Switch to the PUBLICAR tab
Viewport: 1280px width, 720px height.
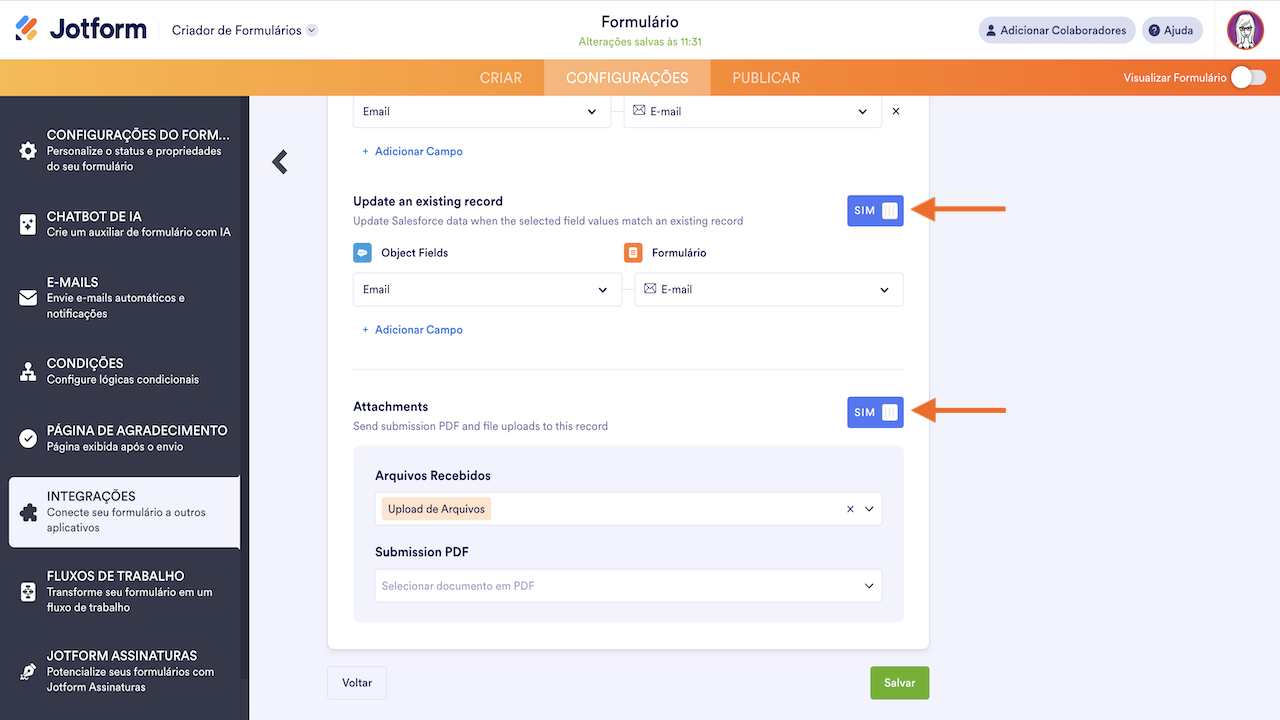[765, 77]
